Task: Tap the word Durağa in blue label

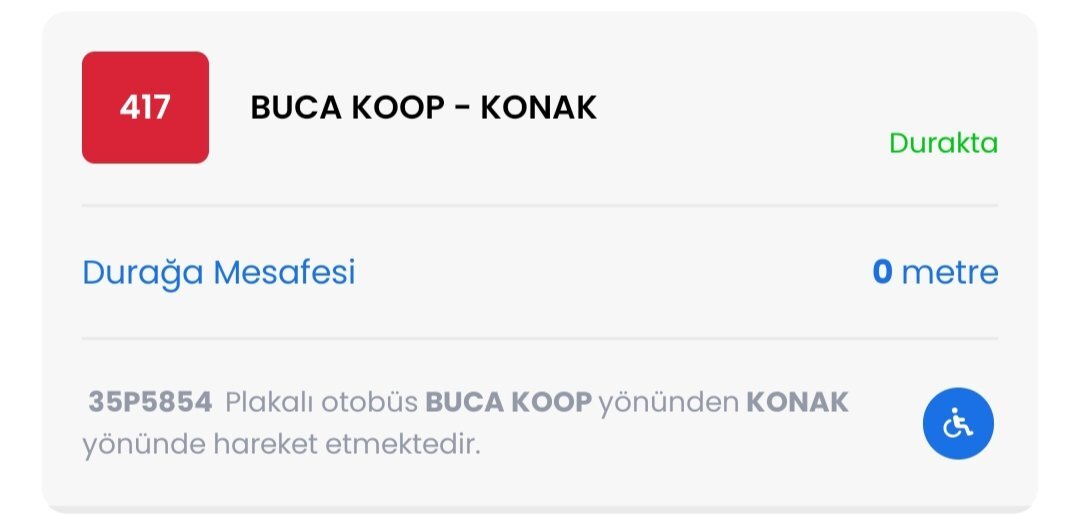Action: [143, 272]
